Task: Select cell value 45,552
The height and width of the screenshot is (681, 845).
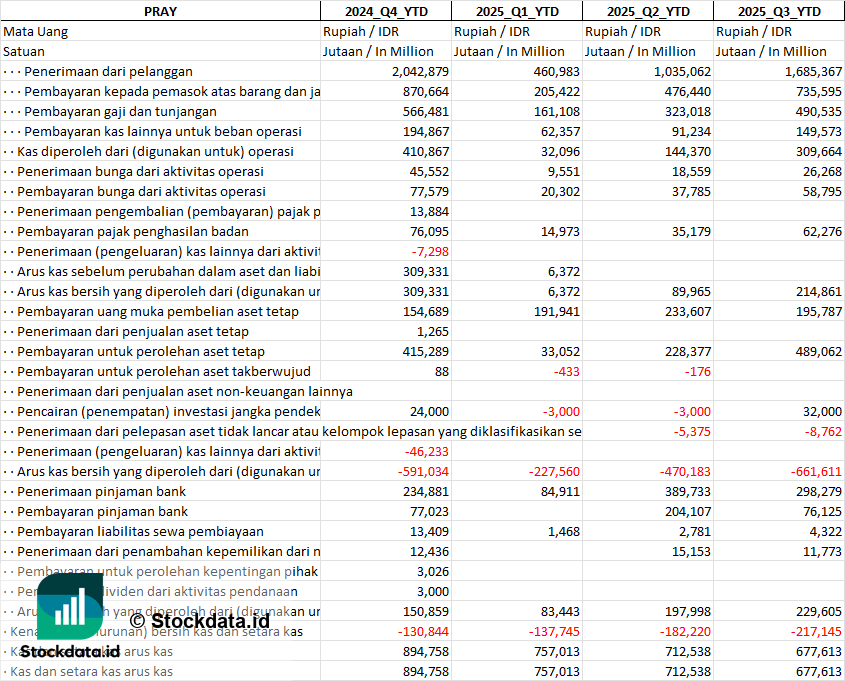Action: (x=429, y=171)
